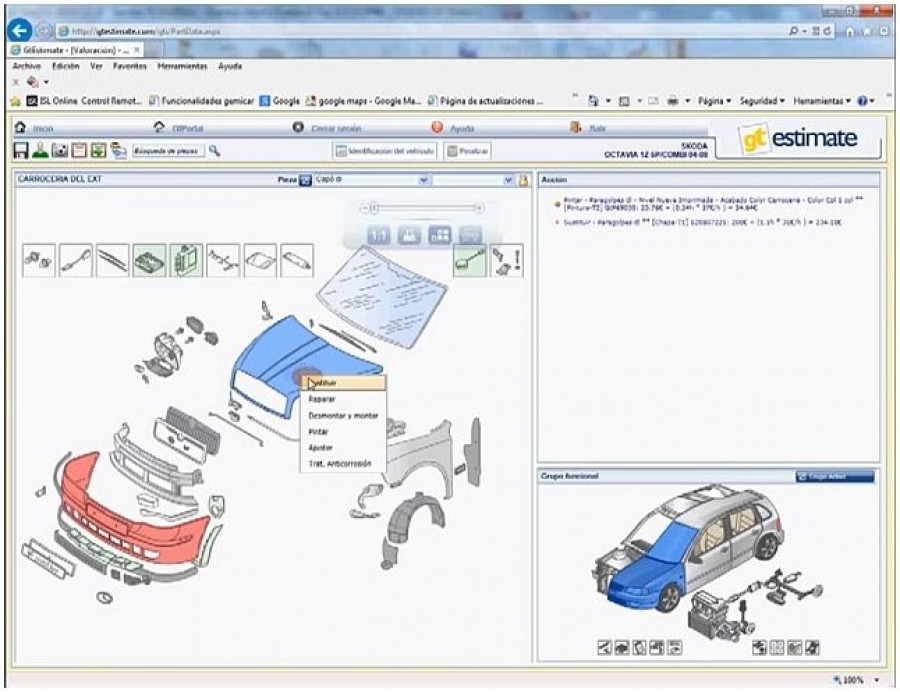Click the Identificación del vehículo button
The image size is (900, 692).
(x=385, y=151)
